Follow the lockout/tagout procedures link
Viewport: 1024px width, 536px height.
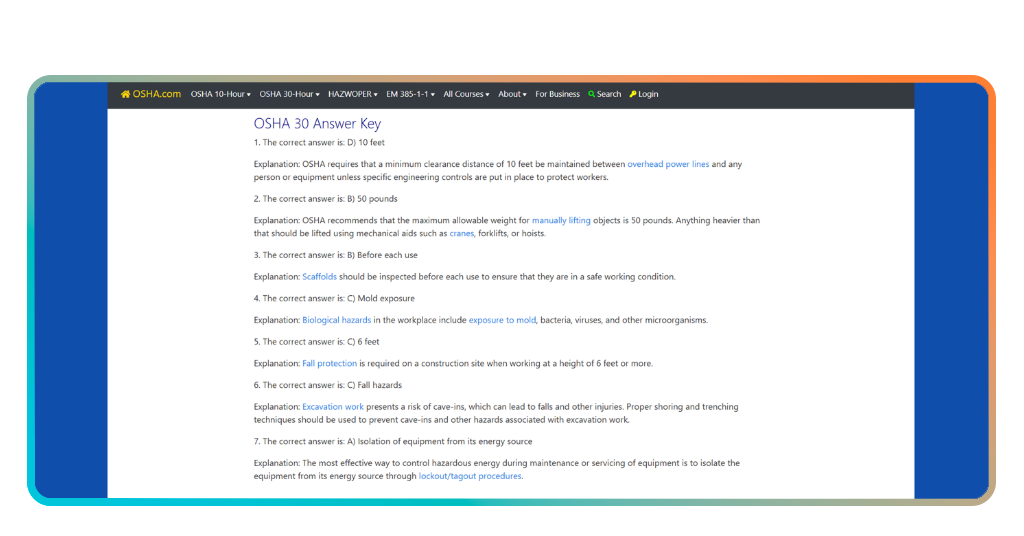(470, 476)
